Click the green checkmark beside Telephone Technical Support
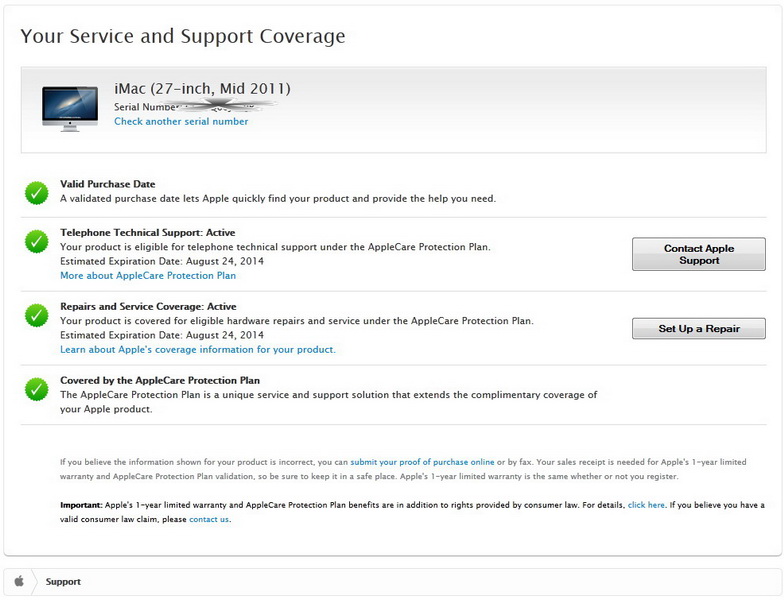This screenshot has width=784, height=600. (x=37, y=241)
